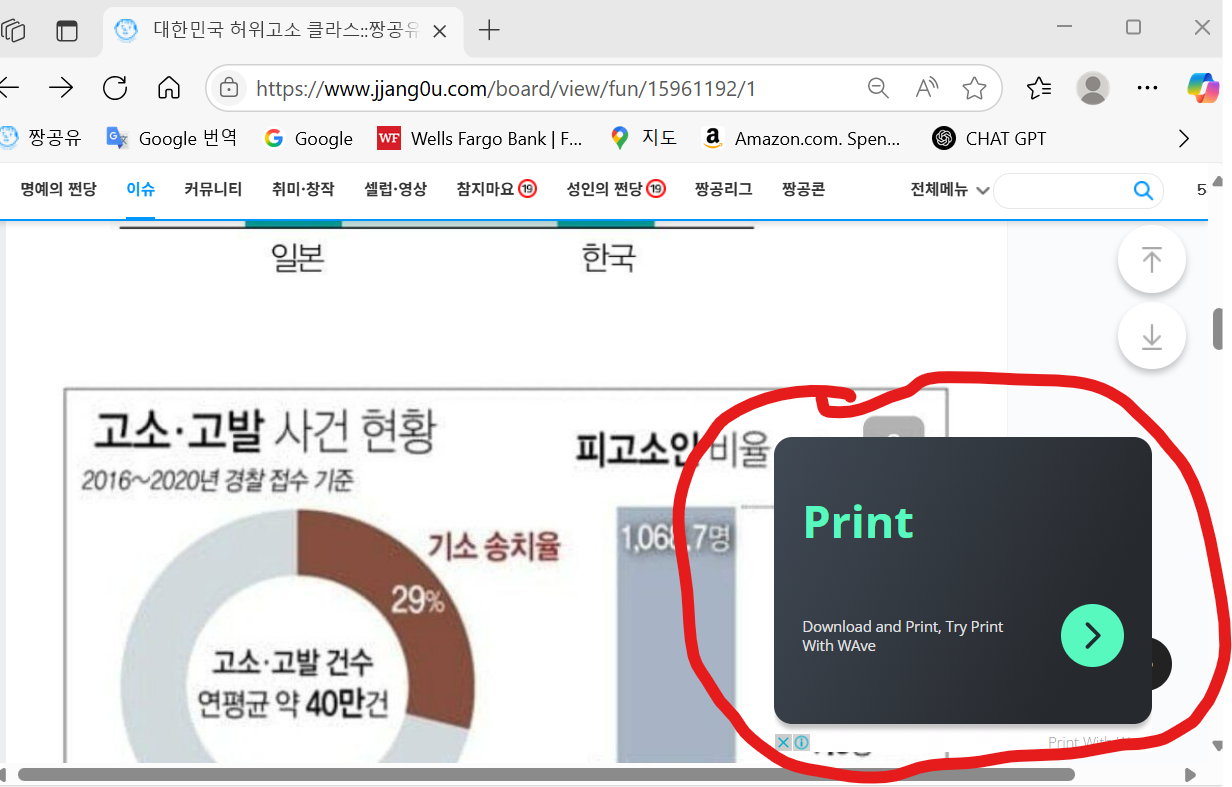The image size is (1232, 787).
Task: Open Edge Settings and more menu
Action: (1147, 88)
